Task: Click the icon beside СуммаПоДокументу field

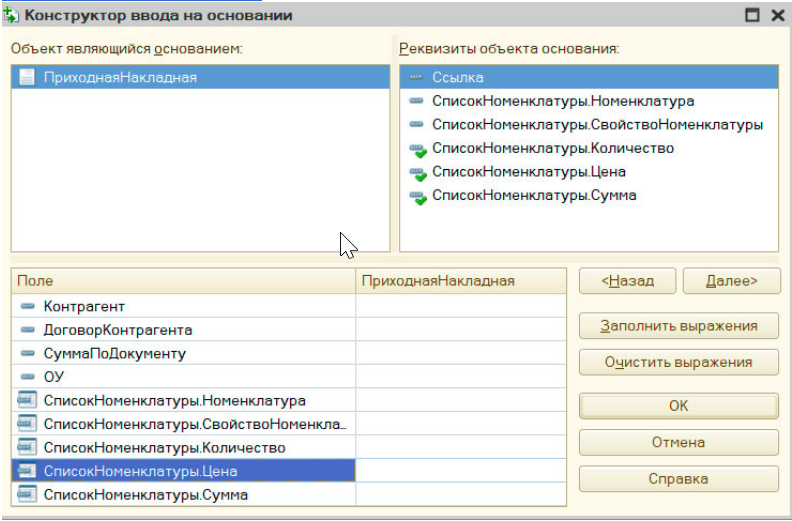Action: (28, 353)
